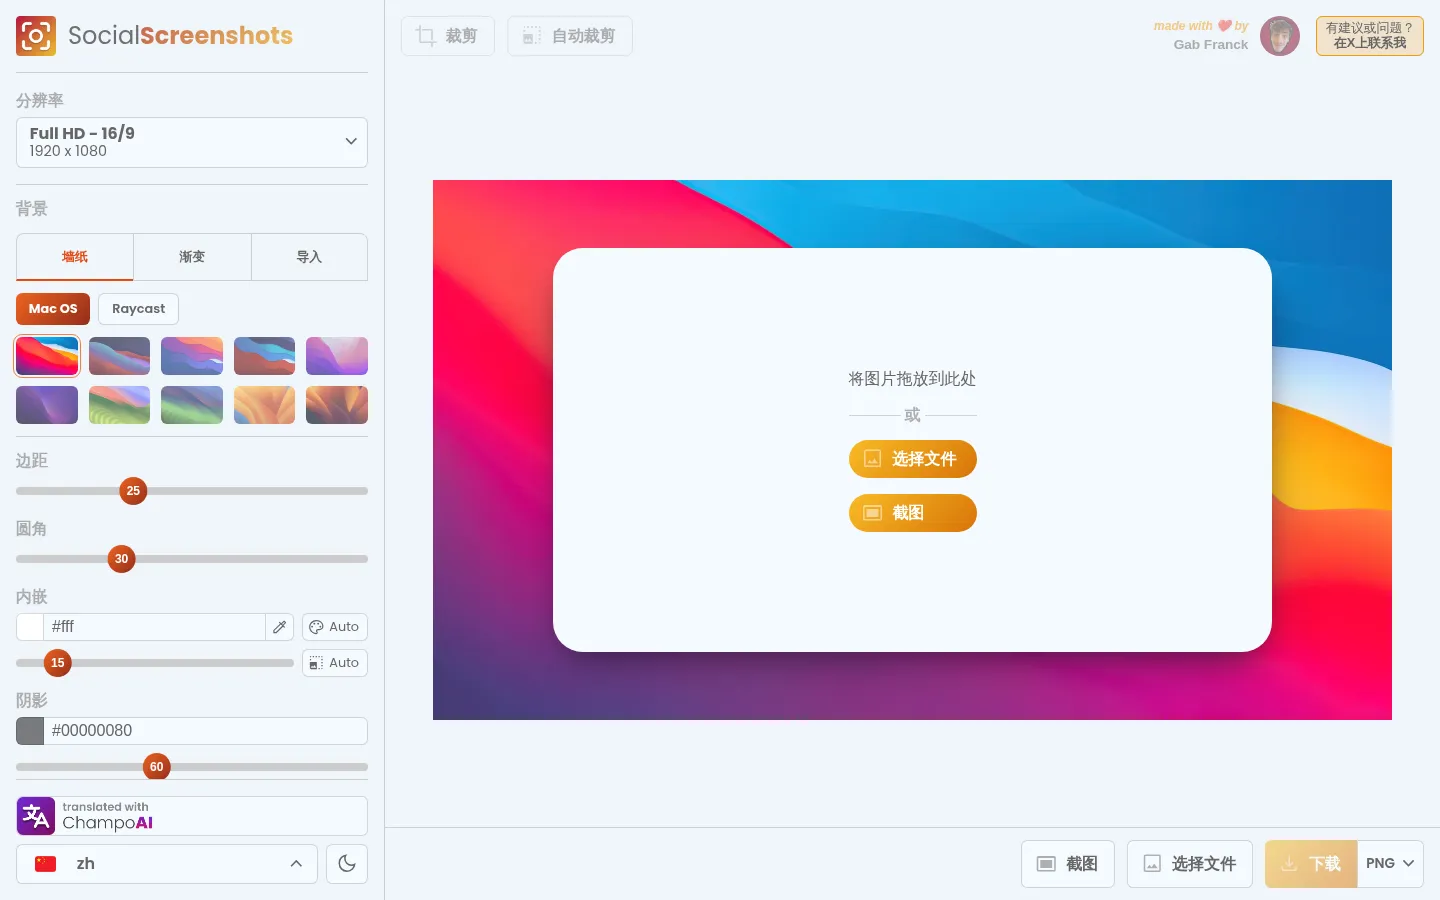
Task: Click the ChampoAI translate icon
Action: [x=36, y=816]
